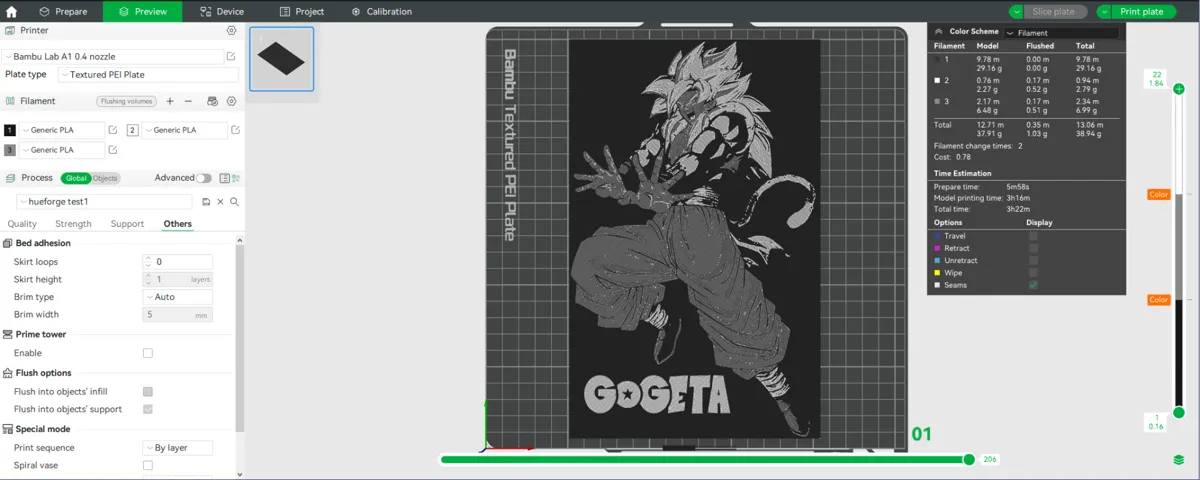Open Flushing volumes dialog
This screenshot has width=1200, height=480.
pyautogui.click(x=127, y=101)
